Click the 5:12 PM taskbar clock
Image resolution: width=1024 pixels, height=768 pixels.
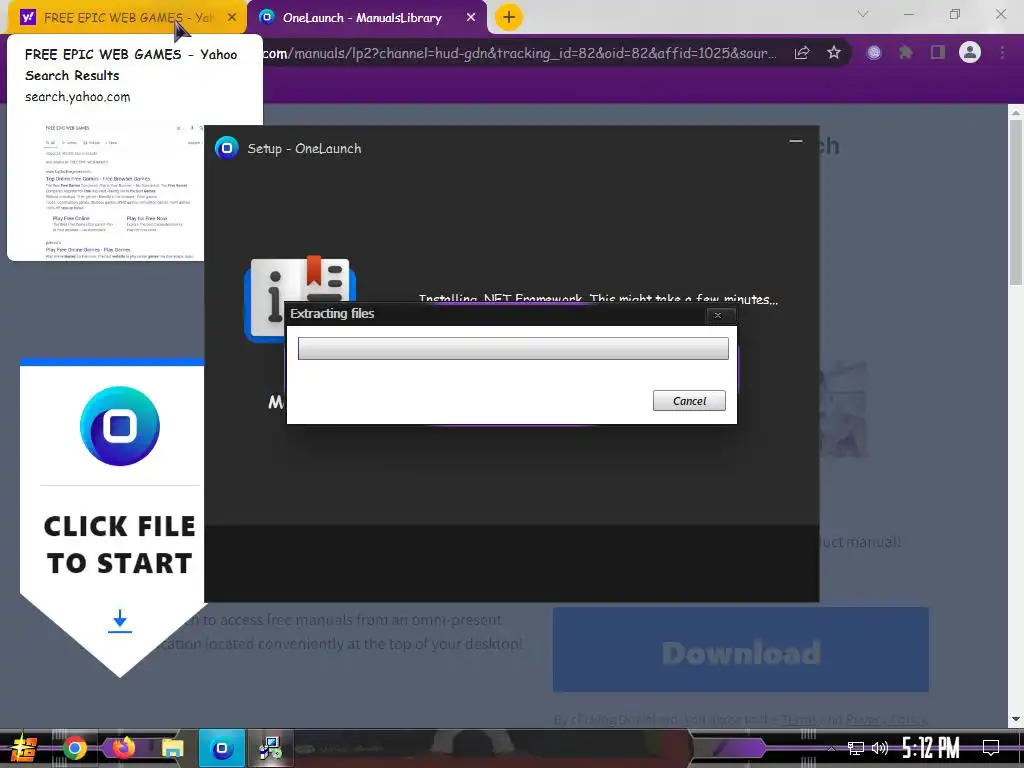tap(931, 748)
